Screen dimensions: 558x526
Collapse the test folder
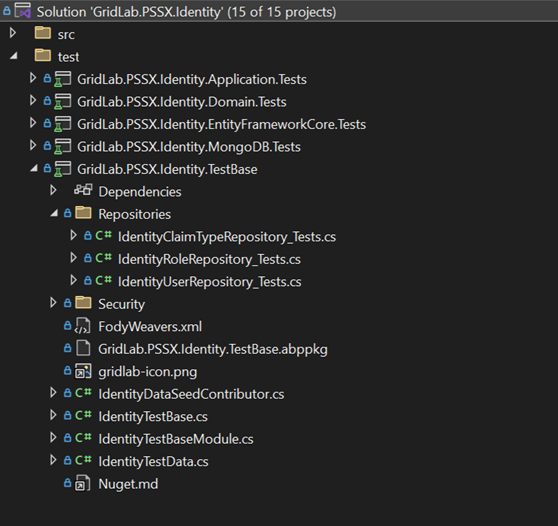coord(14,56)
